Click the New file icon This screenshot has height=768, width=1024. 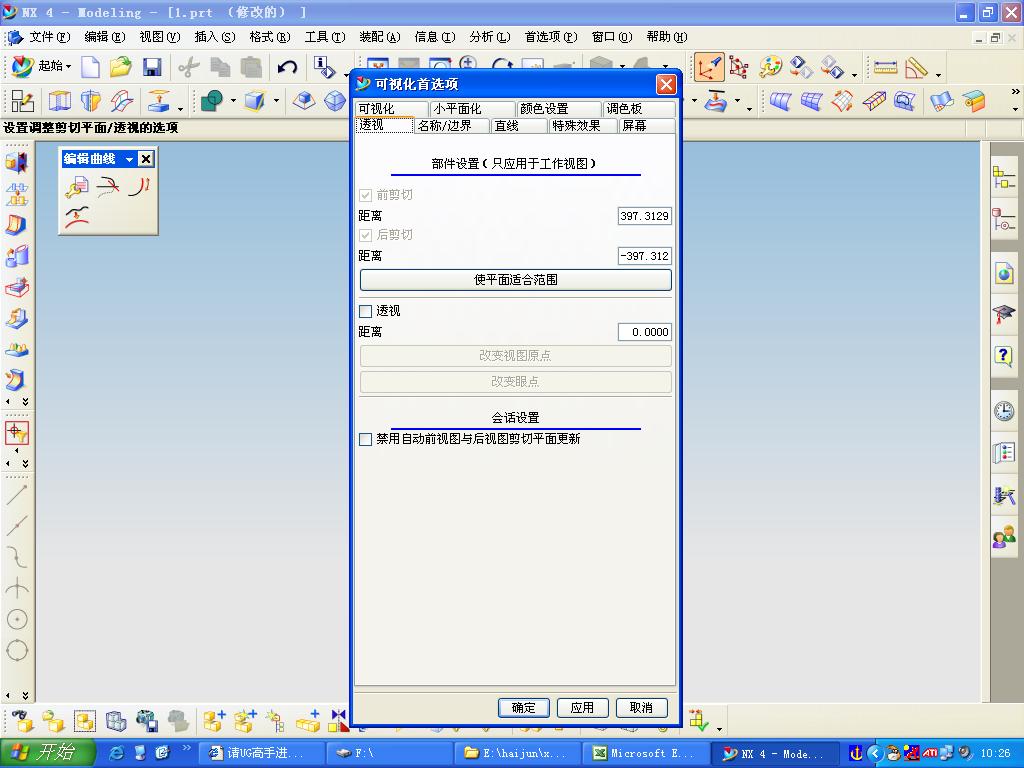click(91, 67)
